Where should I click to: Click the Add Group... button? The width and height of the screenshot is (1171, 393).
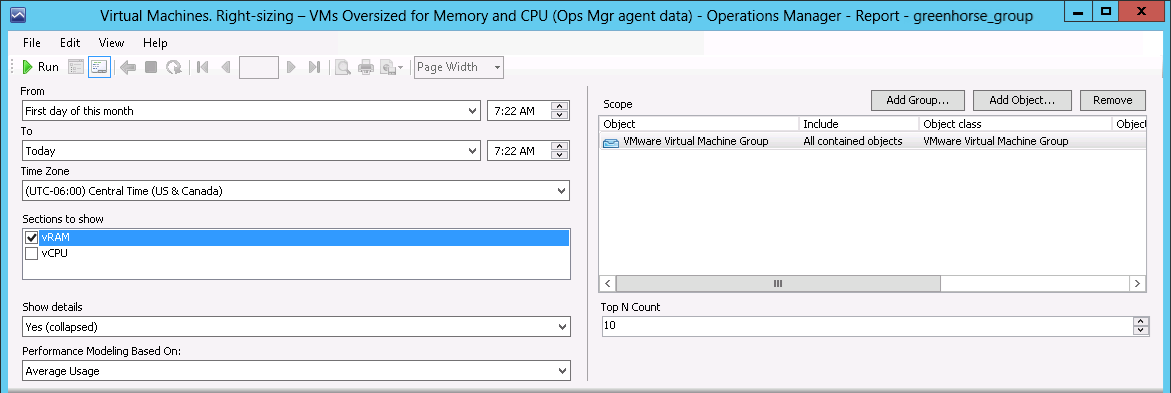point(918,100)
